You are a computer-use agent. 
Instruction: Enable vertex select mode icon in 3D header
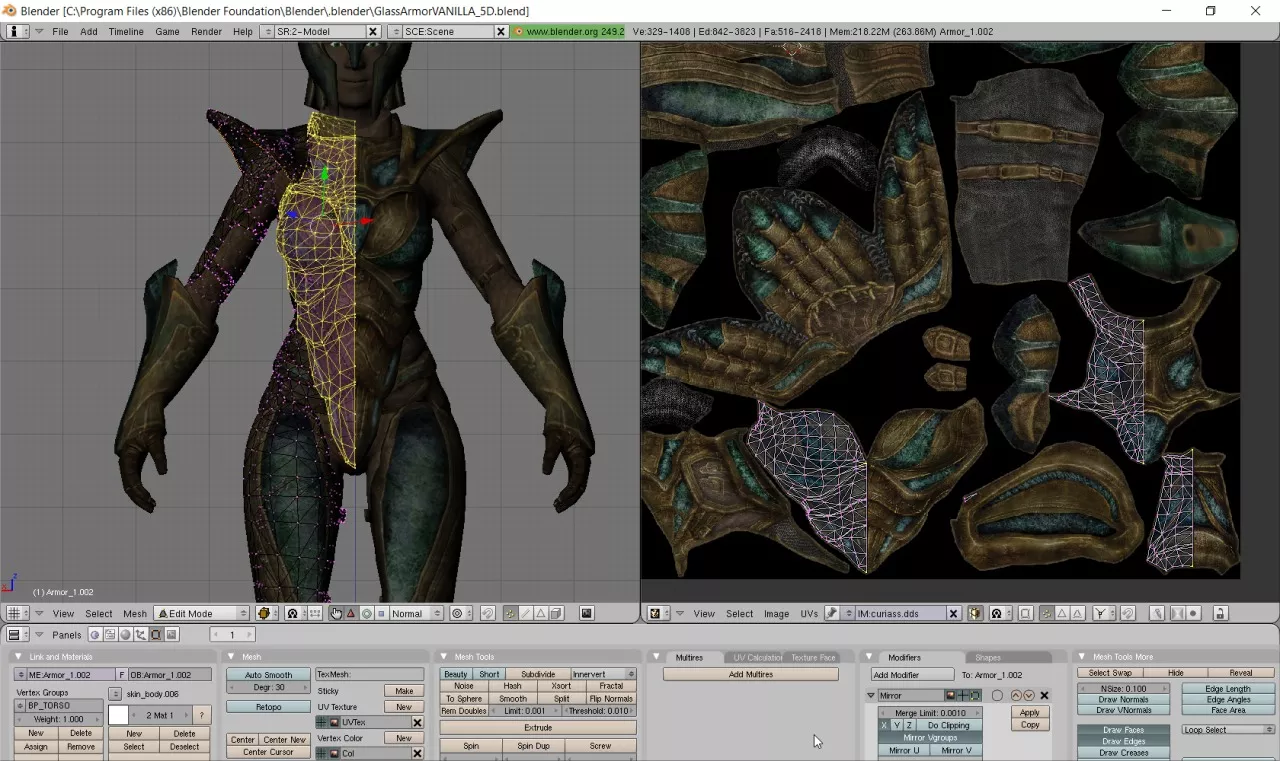[x=509, y=613]
